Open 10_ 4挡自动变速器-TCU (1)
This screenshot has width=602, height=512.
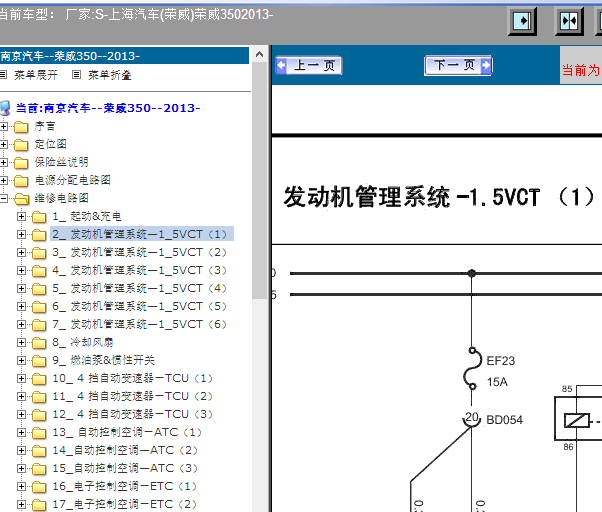[133, 378]
